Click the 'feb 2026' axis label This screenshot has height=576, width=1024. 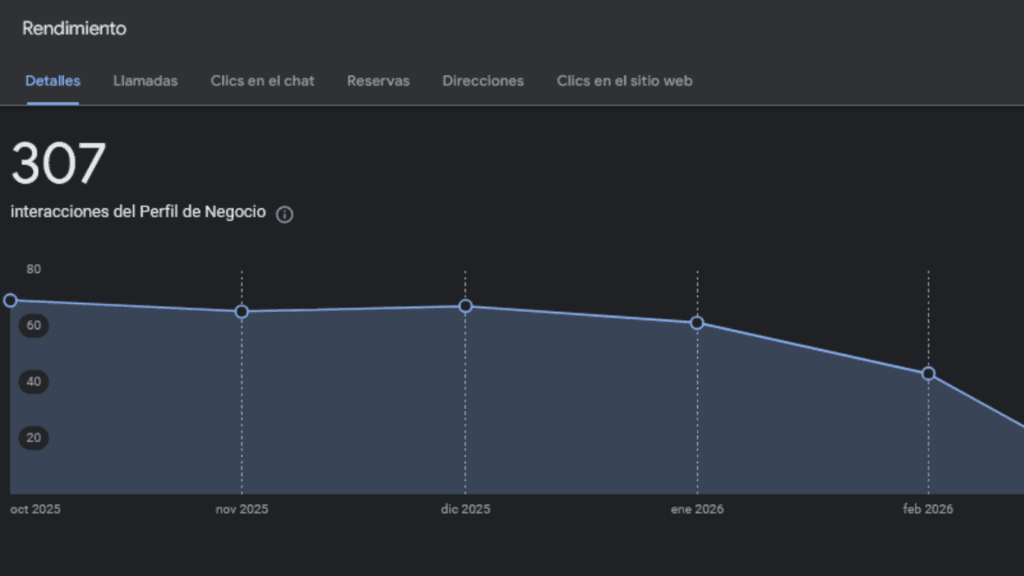(x=927, y=509)
